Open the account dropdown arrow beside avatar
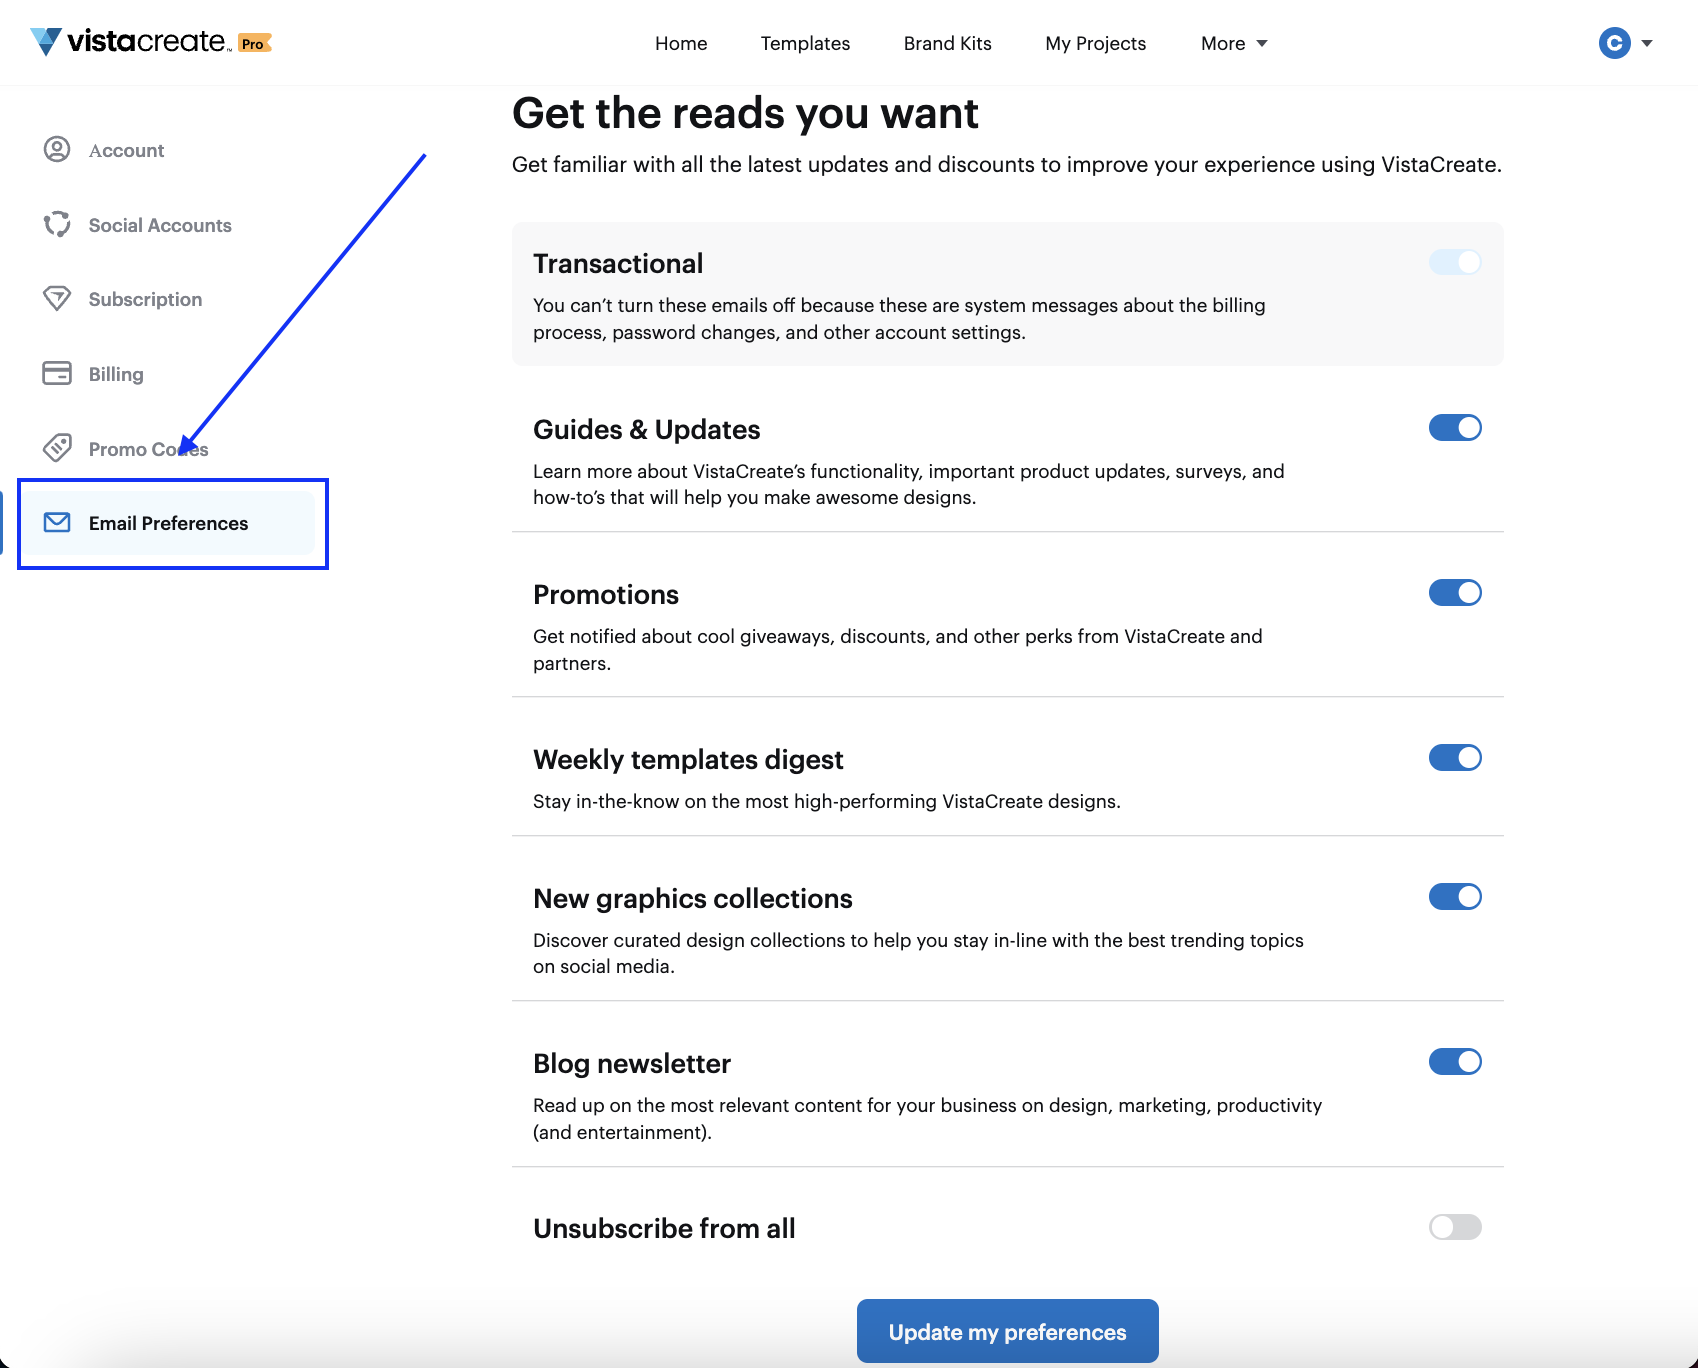1698x1368 pixels. [x=1647, y=43]
